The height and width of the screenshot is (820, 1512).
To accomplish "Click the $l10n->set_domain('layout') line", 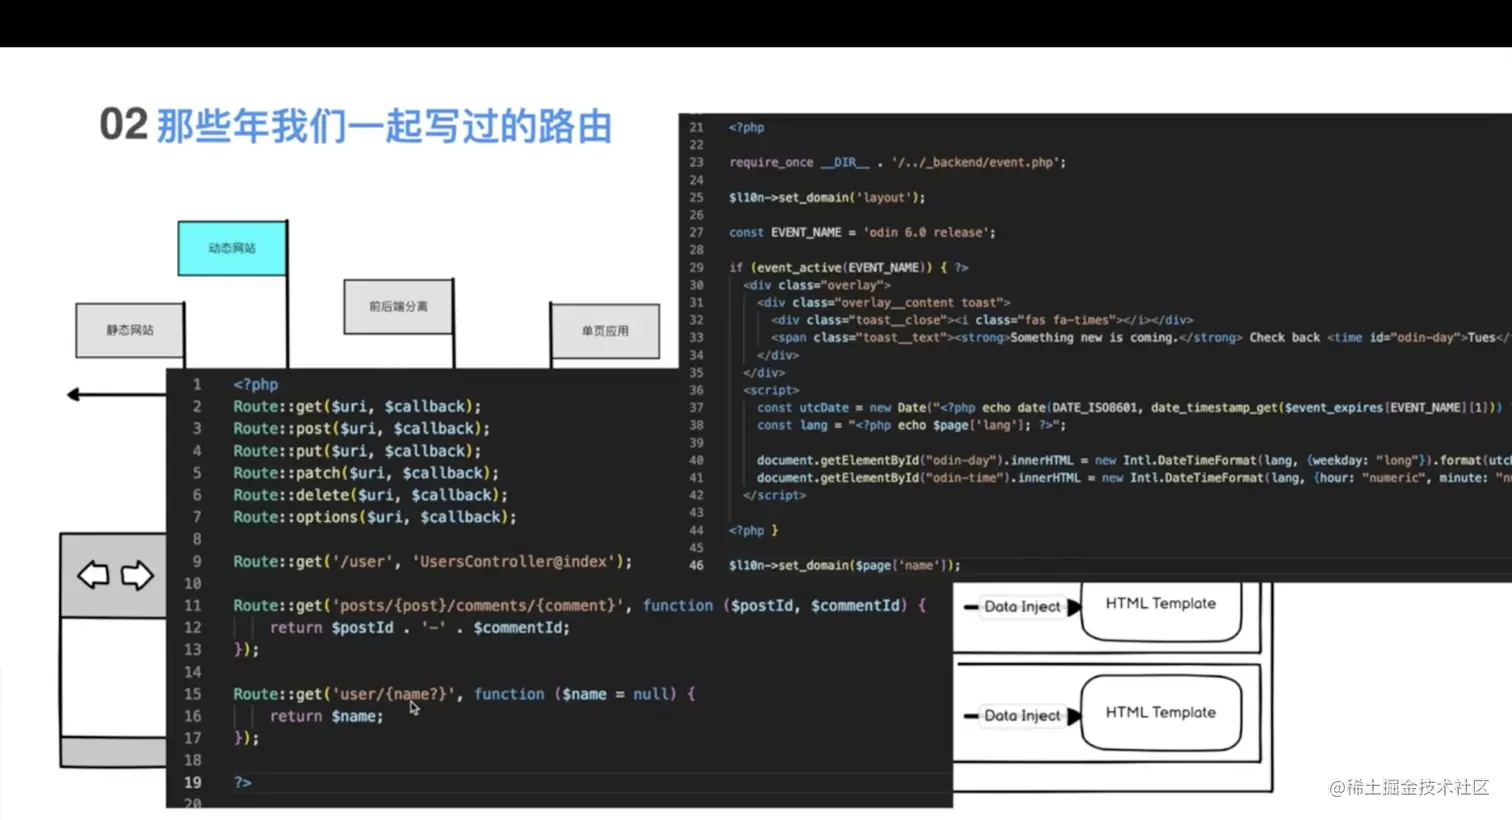I will point(827,197).
